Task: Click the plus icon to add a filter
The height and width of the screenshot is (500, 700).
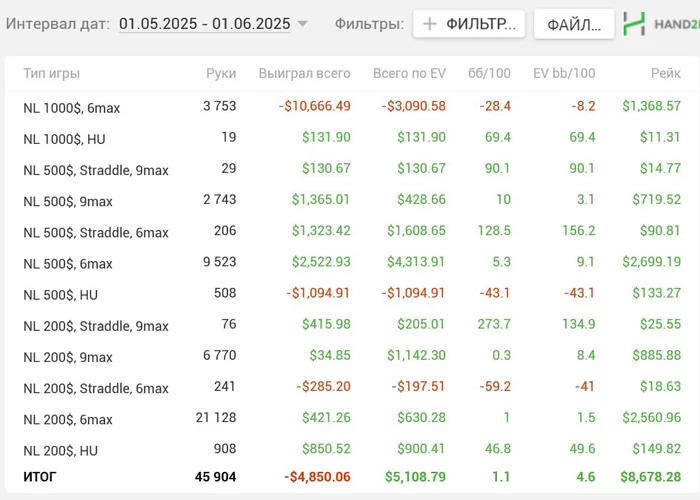Action: pos(430,24)
